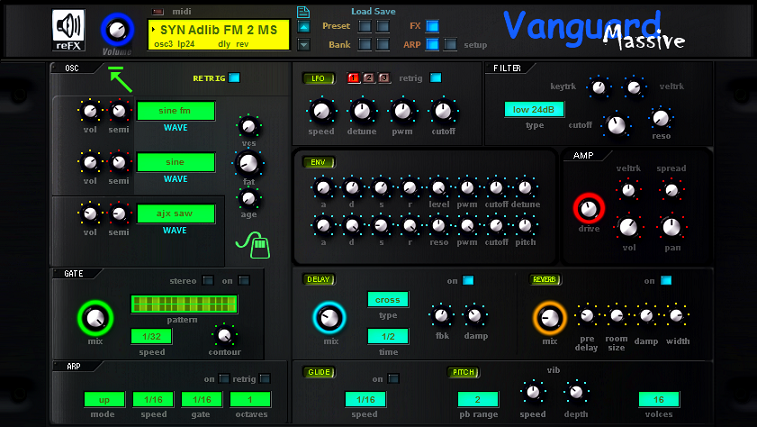This screenshot has width=757, height=427.
Task: Change the voices value 16
Action: point(659,399)
